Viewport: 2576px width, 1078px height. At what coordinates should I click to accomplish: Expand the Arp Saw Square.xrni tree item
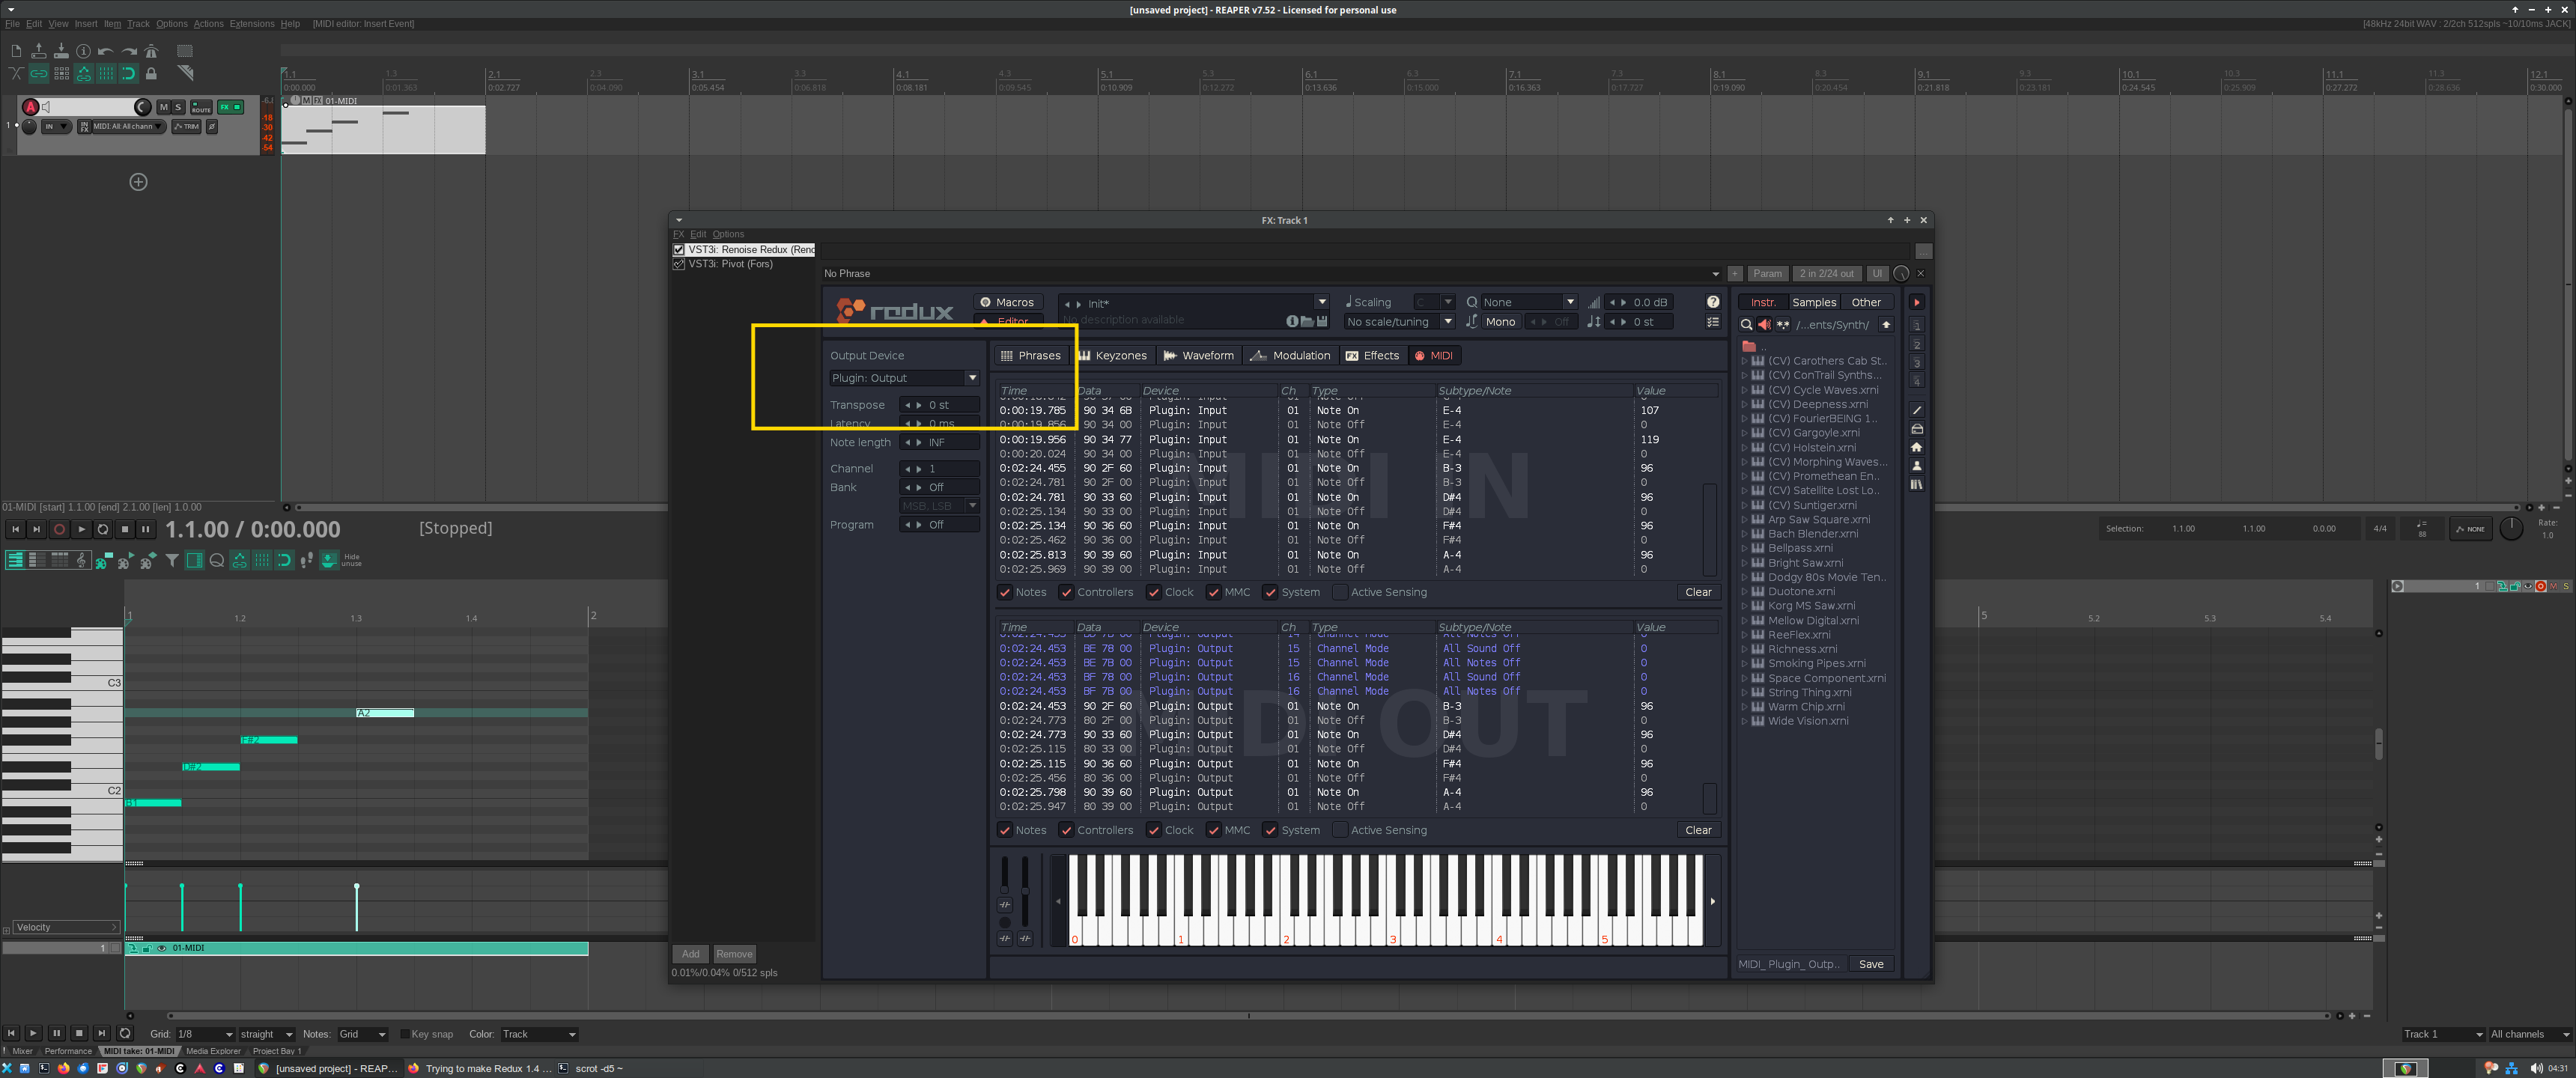coord(1745,520)
